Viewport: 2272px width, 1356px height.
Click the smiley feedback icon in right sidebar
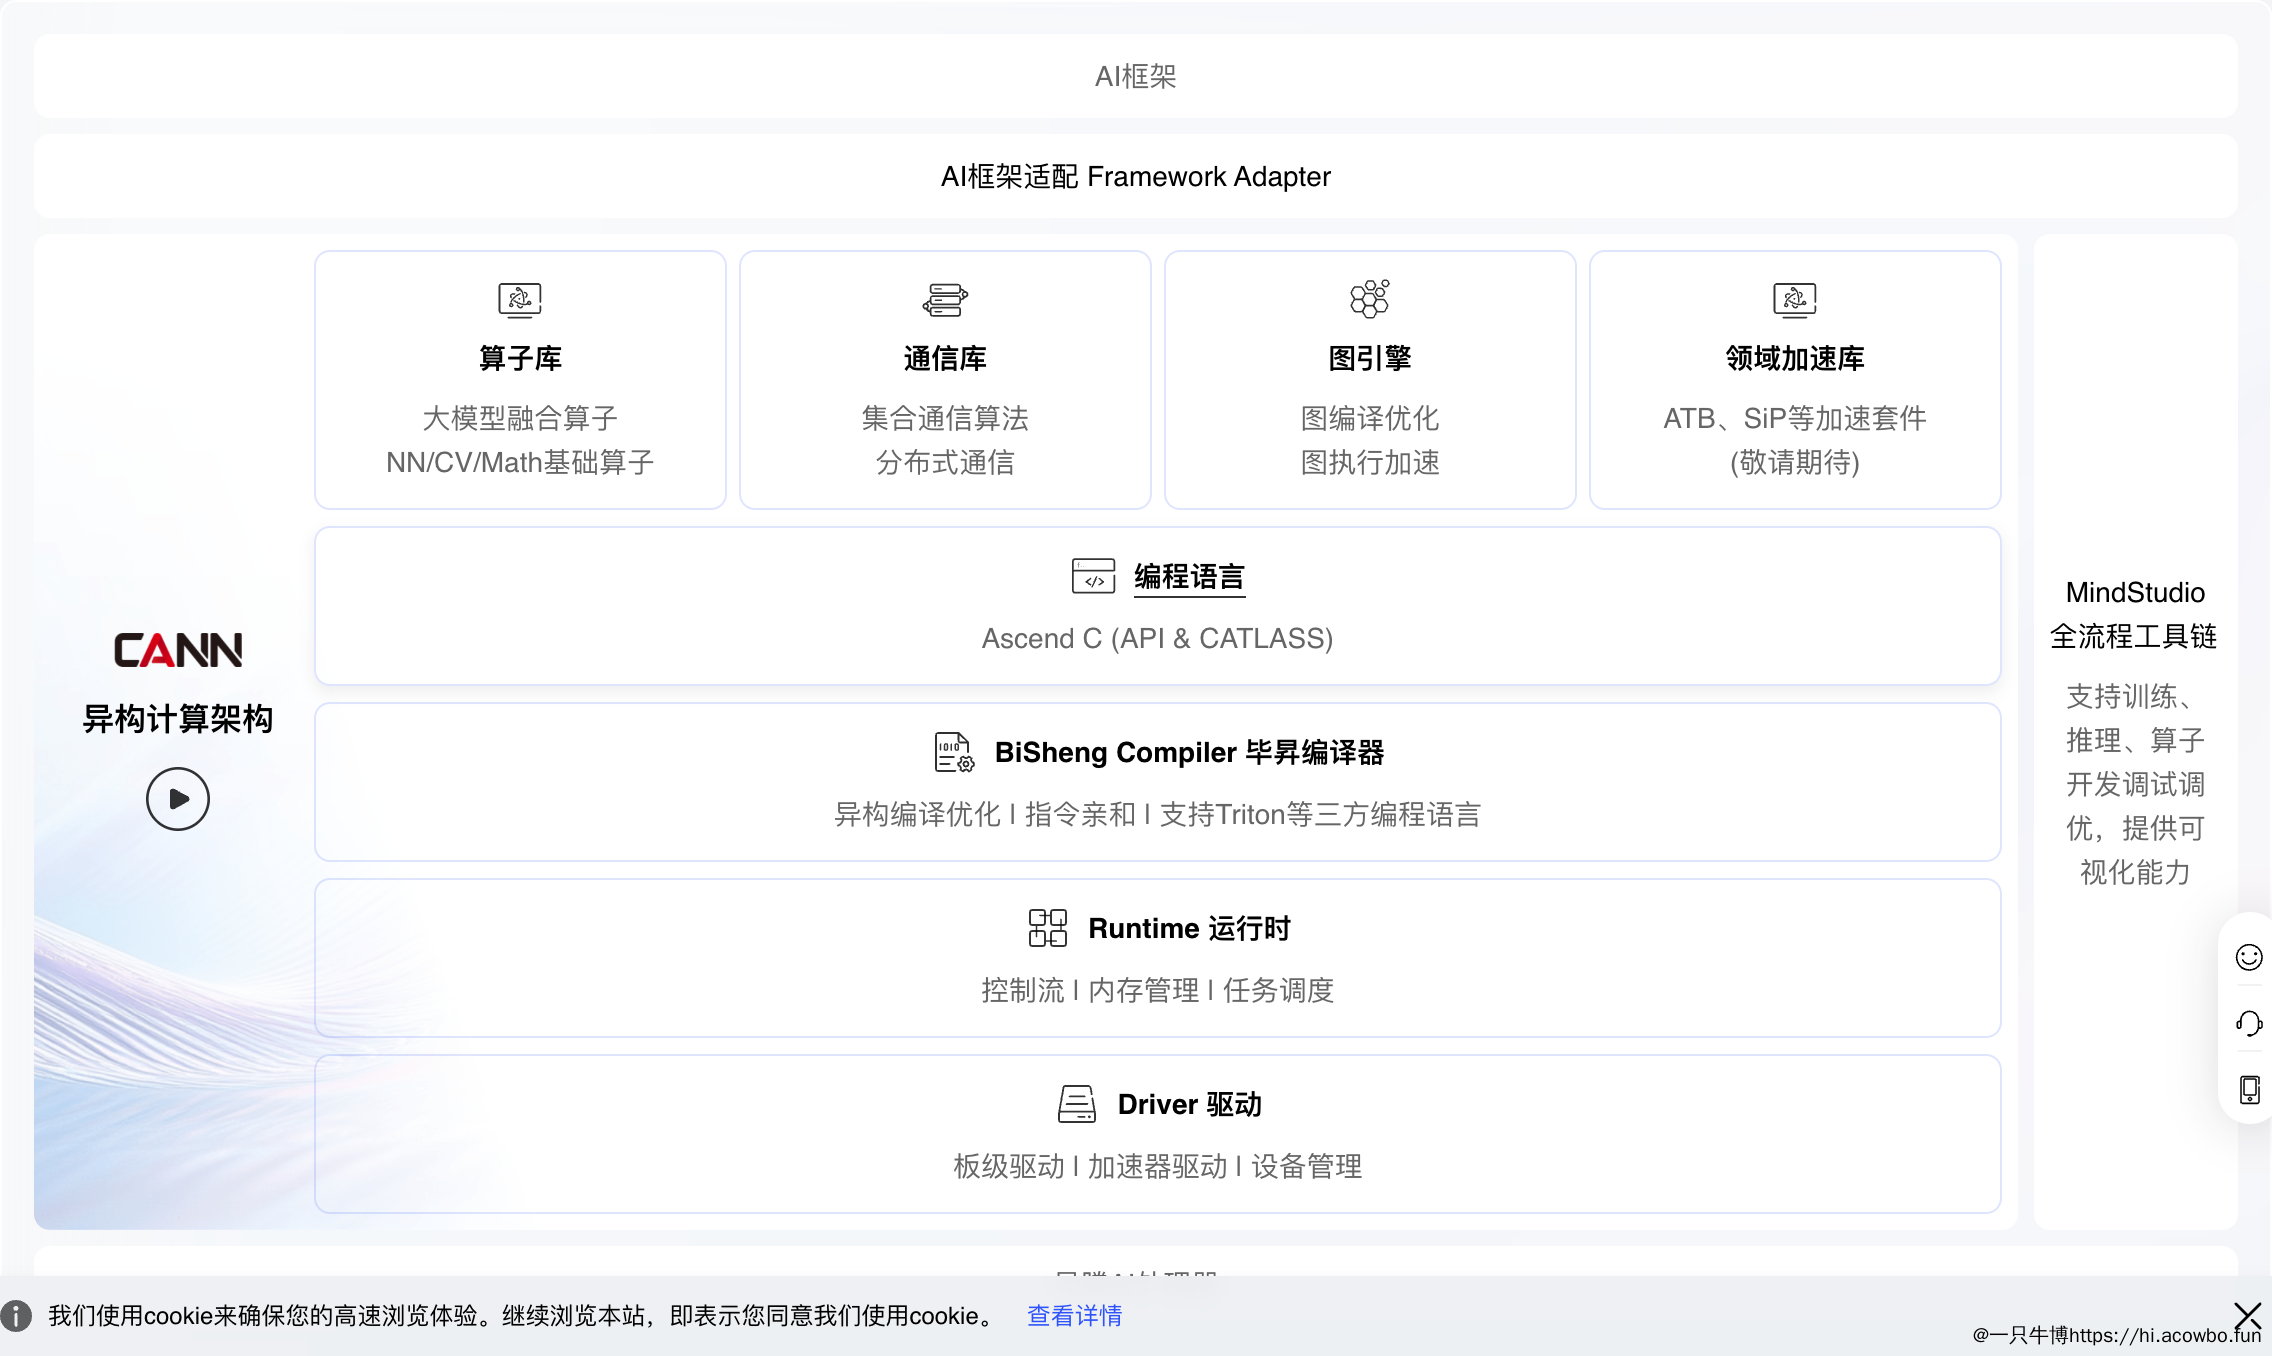click(2247, 957)
